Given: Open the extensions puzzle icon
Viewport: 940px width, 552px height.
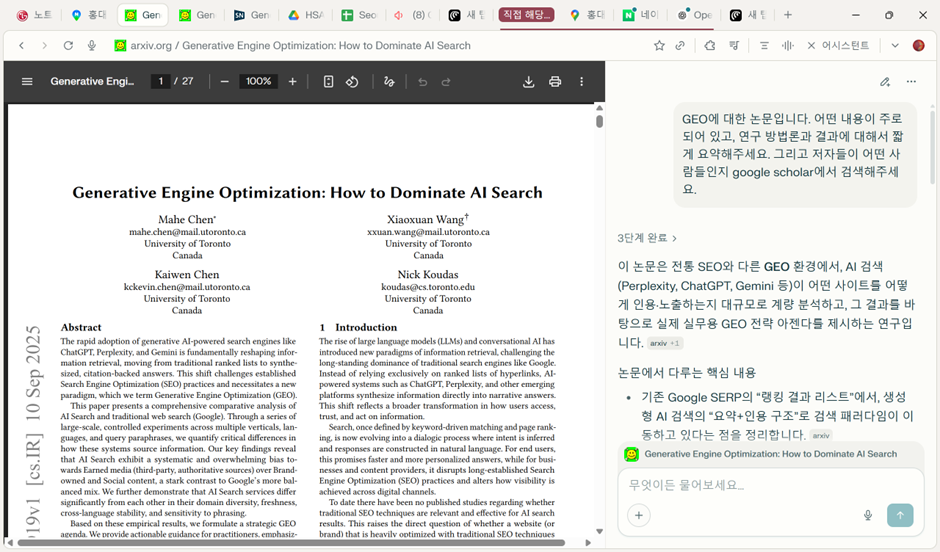Looking at the screenshot, I should coord(710,46).
